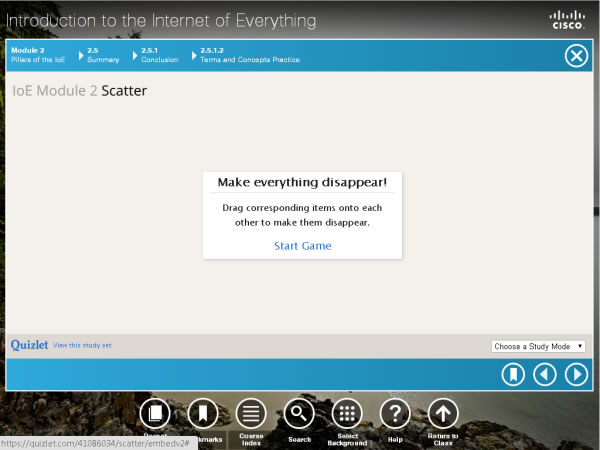Open the Help question mark icon

coord(395,413)
